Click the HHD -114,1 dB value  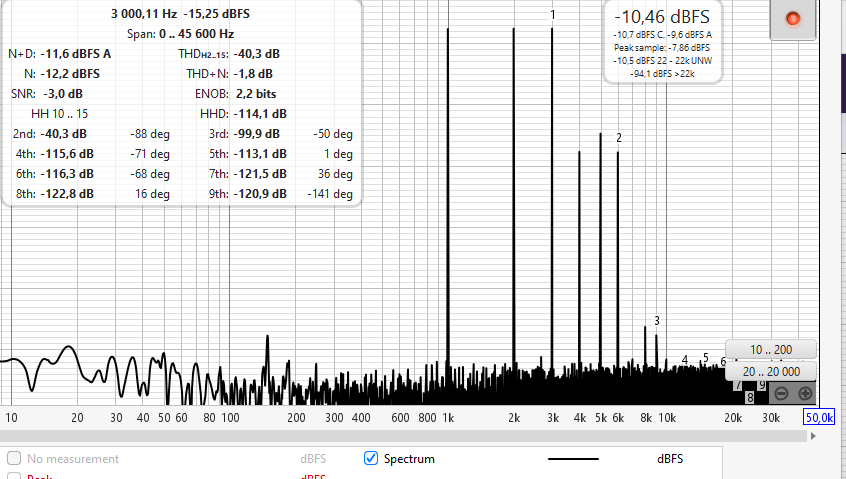click(260, 113)
